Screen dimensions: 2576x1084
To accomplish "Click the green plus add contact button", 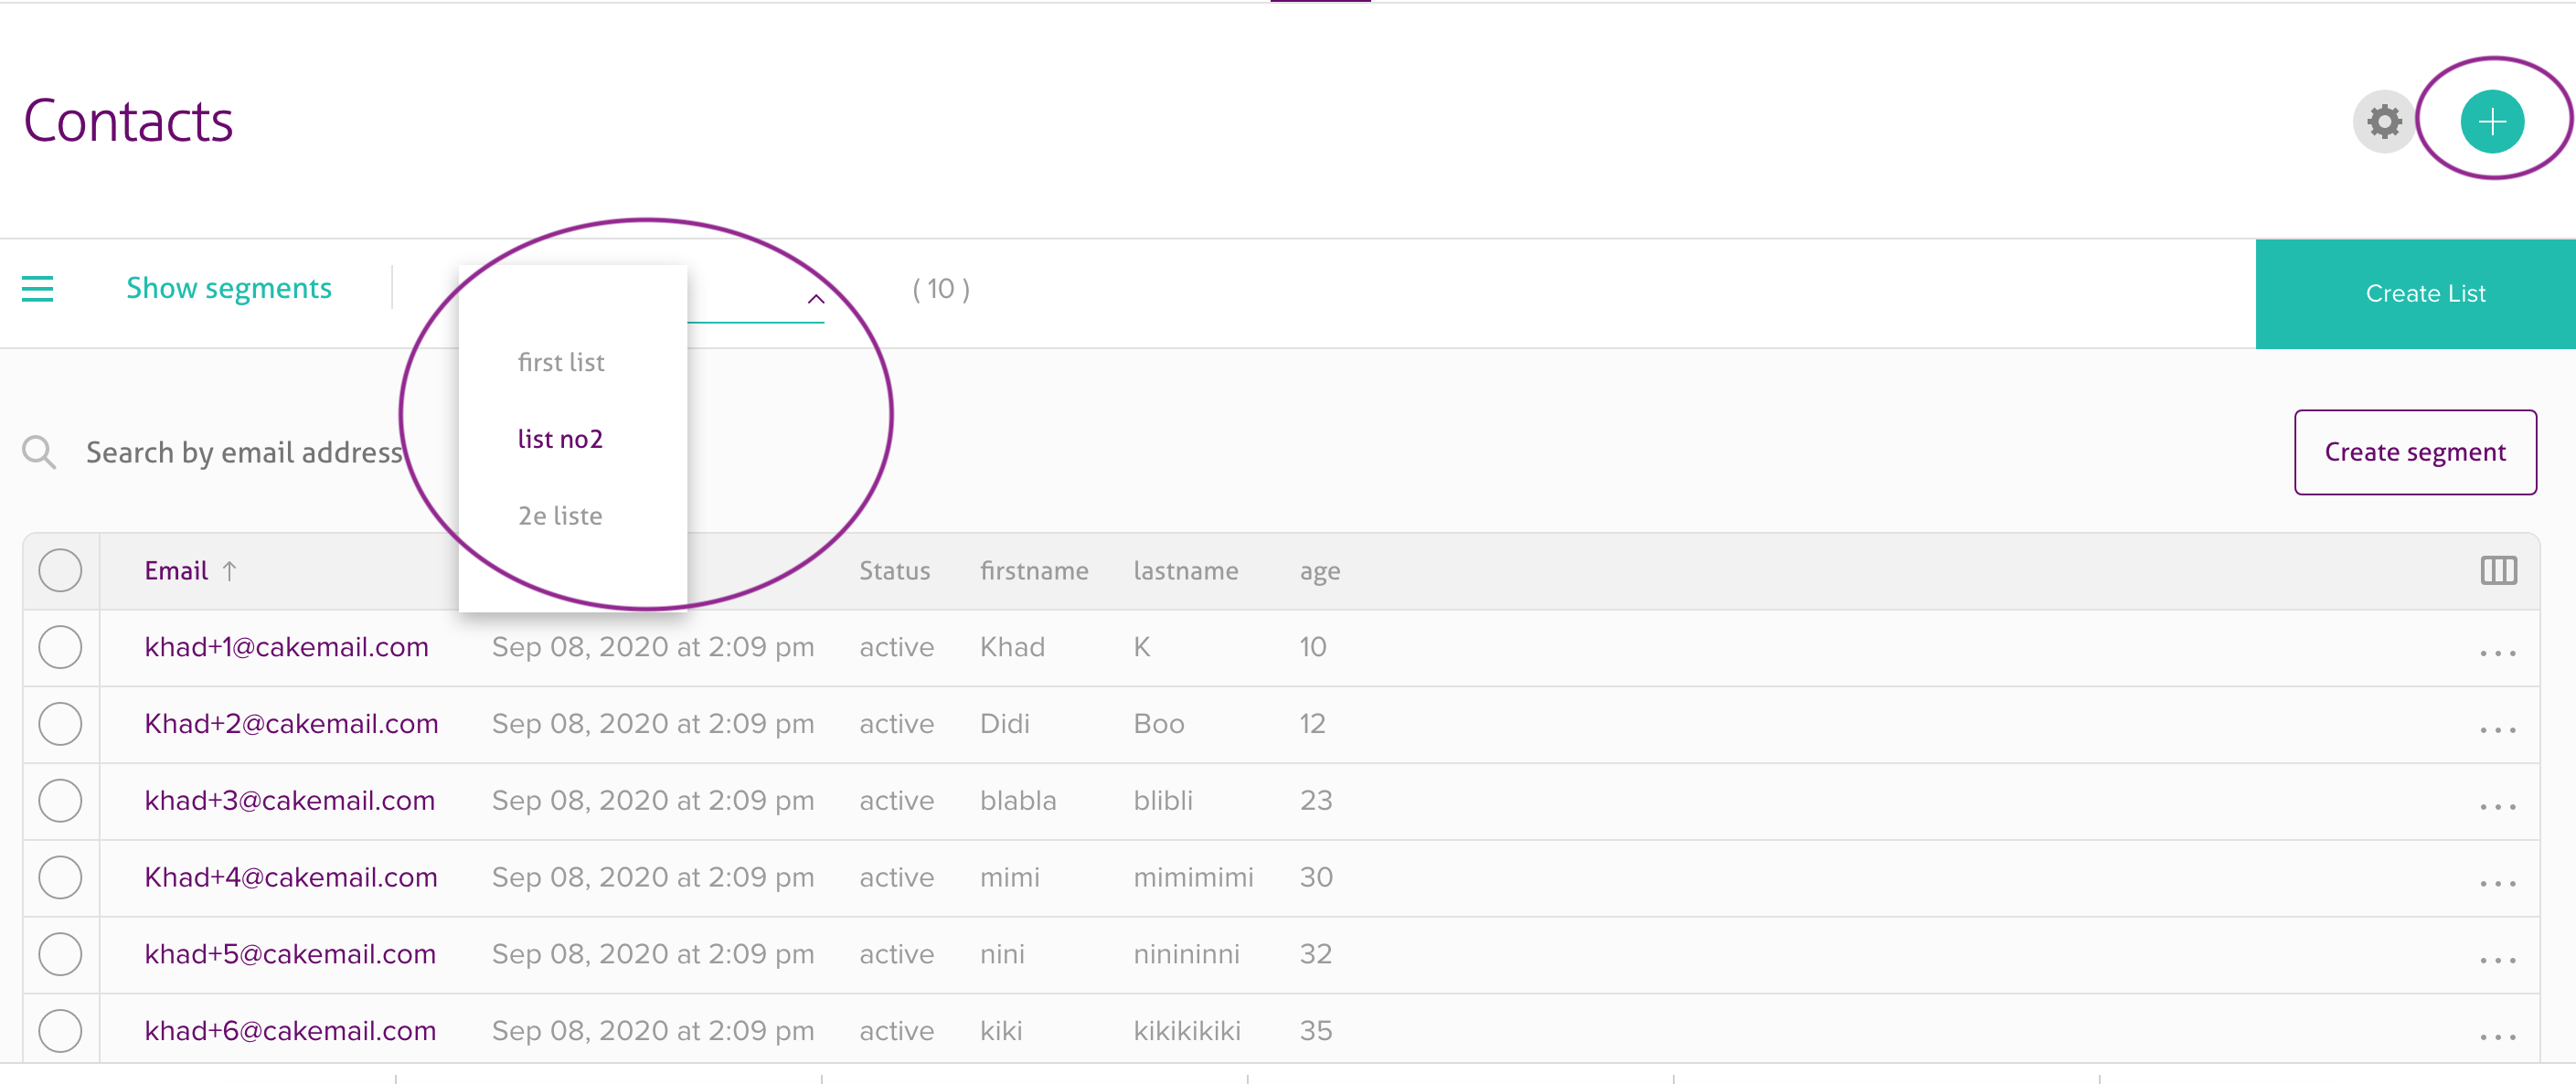I will (x=2491, y=122).
